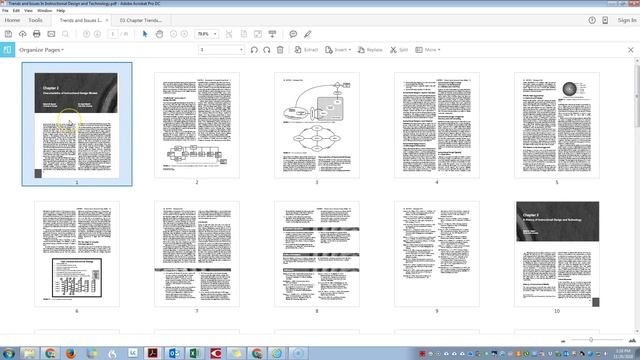This screenshot has height=360, width=640.
Task: Switch to the Tools tab
Action: point(36,20)
